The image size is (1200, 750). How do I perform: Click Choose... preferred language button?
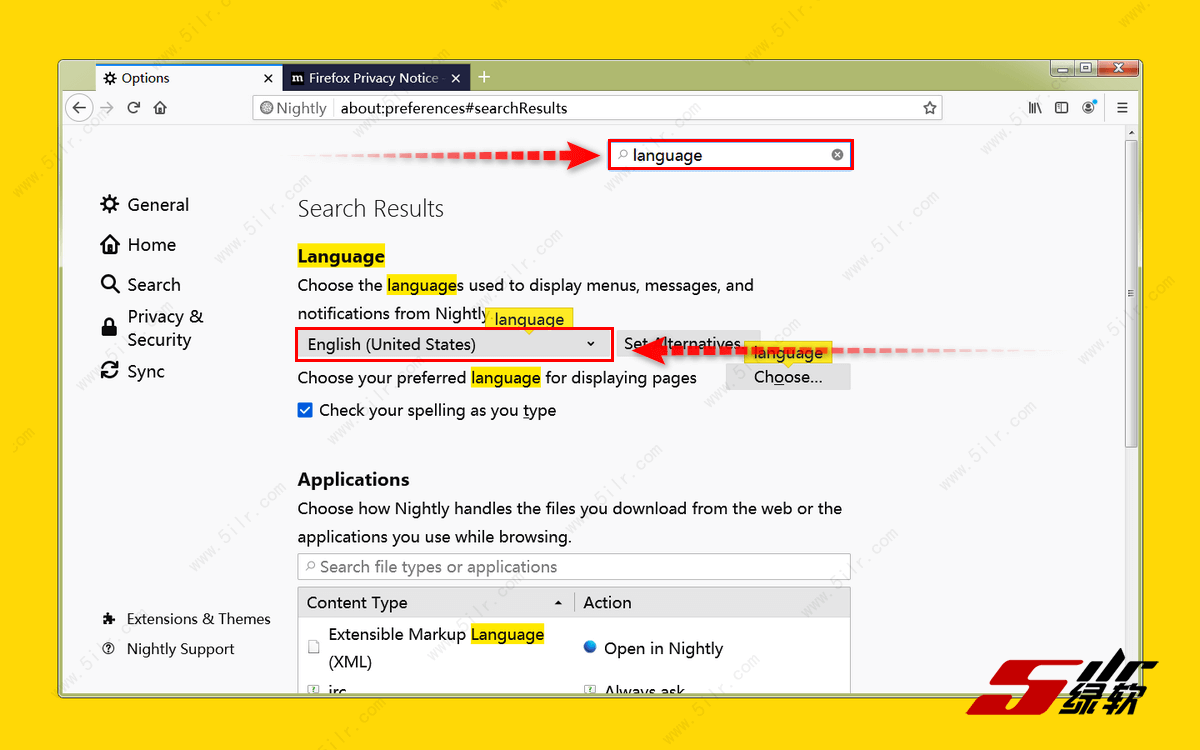pyautogui.click(x=788, y=377)
